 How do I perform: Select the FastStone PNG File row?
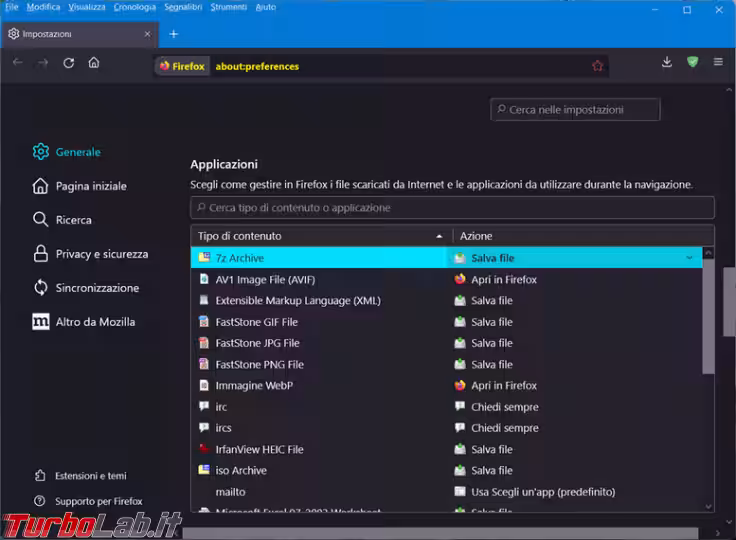[x=446, y=364]
